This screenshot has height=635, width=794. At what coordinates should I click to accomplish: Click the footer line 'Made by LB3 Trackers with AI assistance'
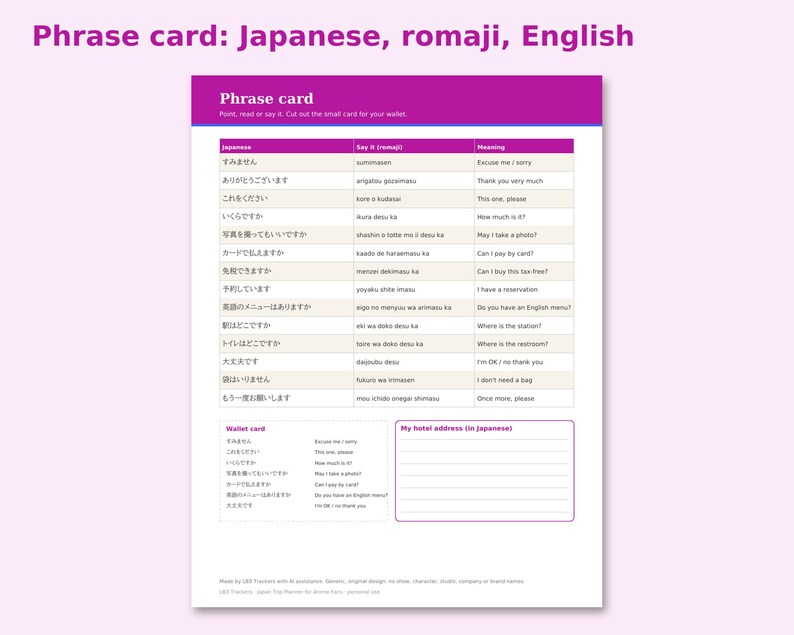pyautogui.click(x=372, y=581)
